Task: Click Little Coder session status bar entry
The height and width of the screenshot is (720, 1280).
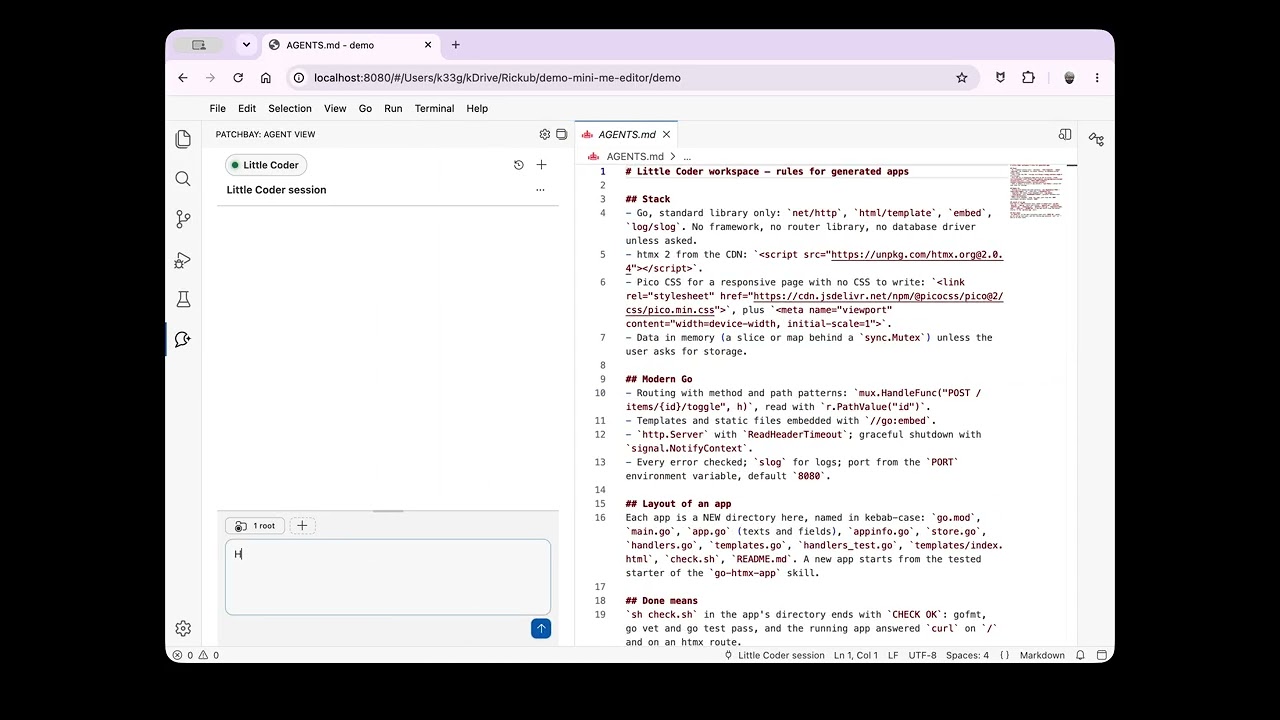Action: [773, 655]
